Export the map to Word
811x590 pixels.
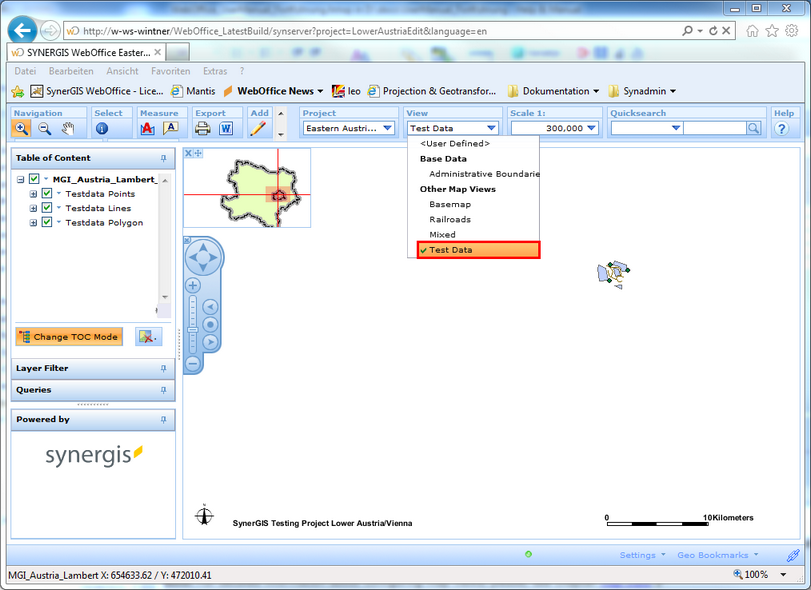[x=227, y=127]
